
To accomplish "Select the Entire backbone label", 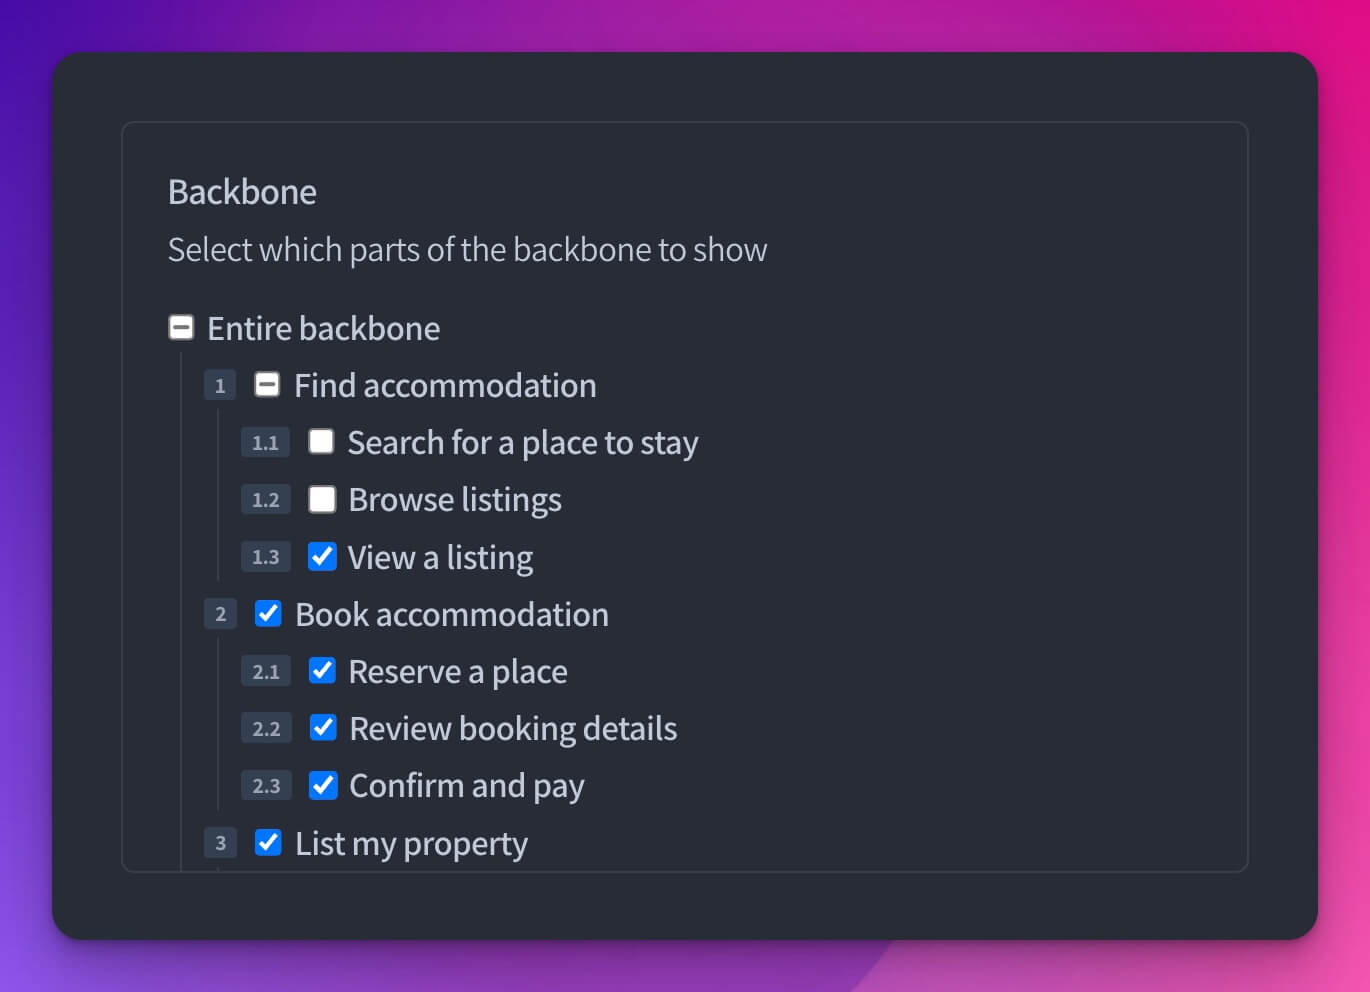I will pyautogui.click(x=323, y=328).
